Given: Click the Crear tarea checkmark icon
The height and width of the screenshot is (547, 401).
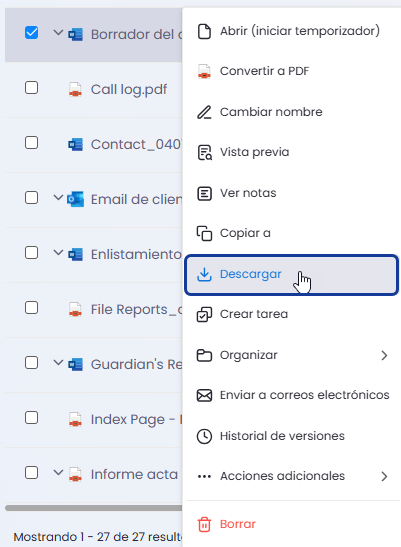Looking at the screenshot, I should [204, 314].
